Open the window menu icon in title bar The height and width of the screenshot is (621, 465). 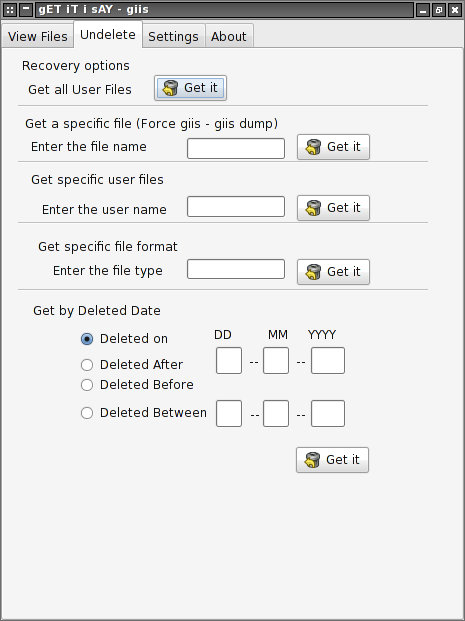coord(10,10)
